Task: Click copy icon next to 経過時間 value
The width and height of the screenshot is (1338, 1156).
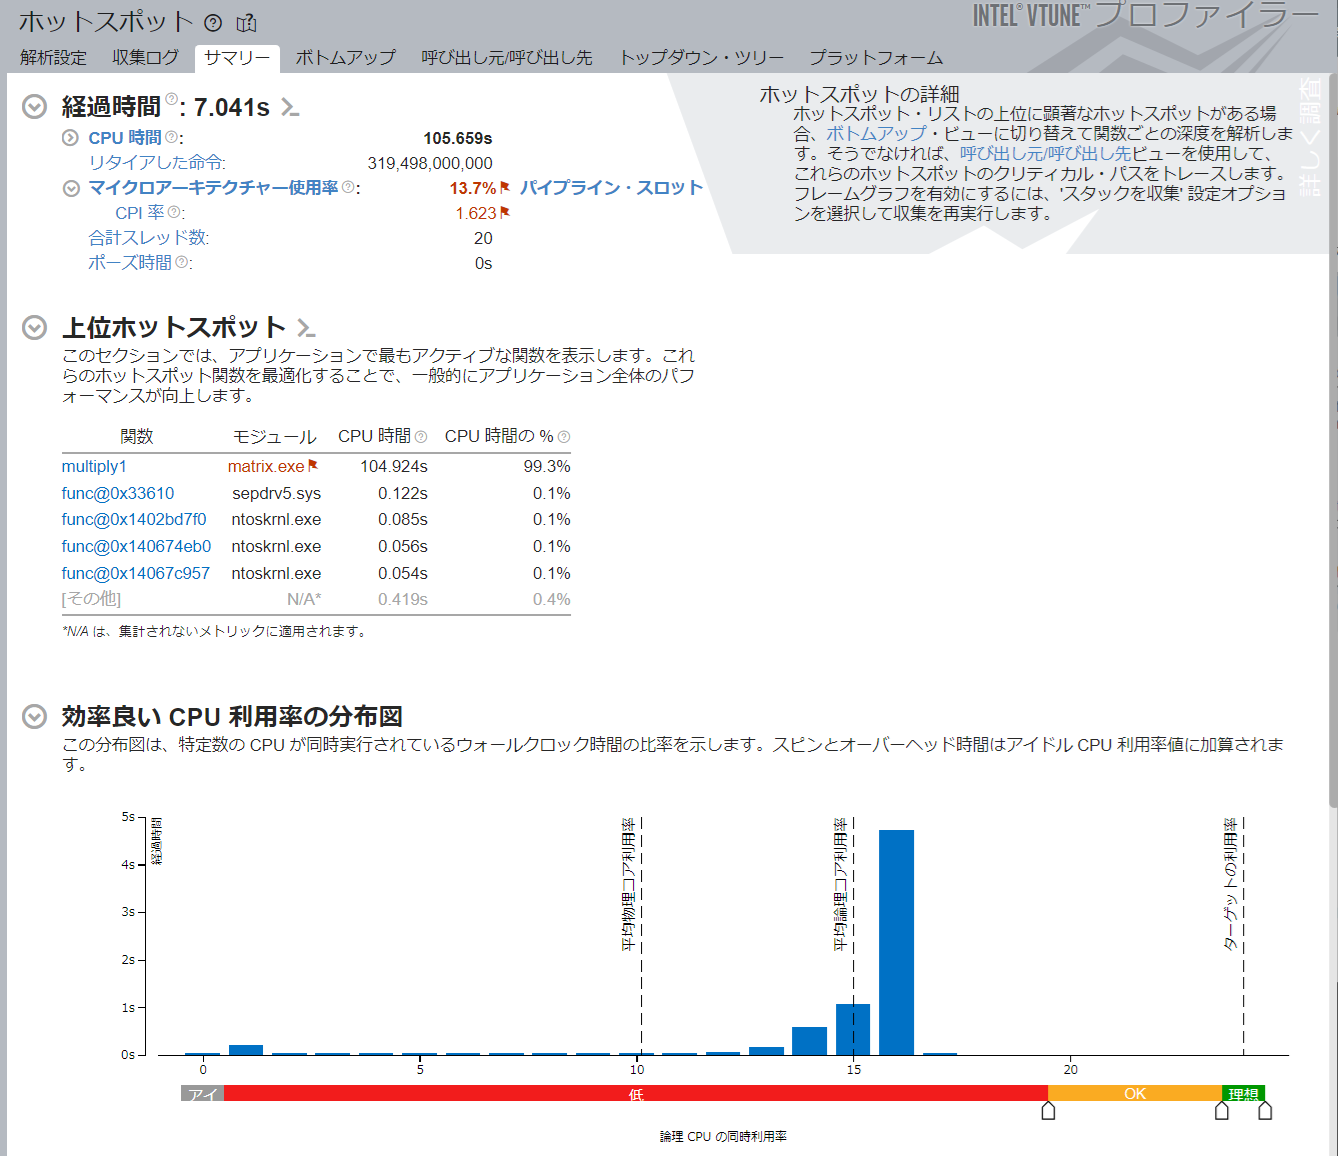Action: click(x=290, y=107)
